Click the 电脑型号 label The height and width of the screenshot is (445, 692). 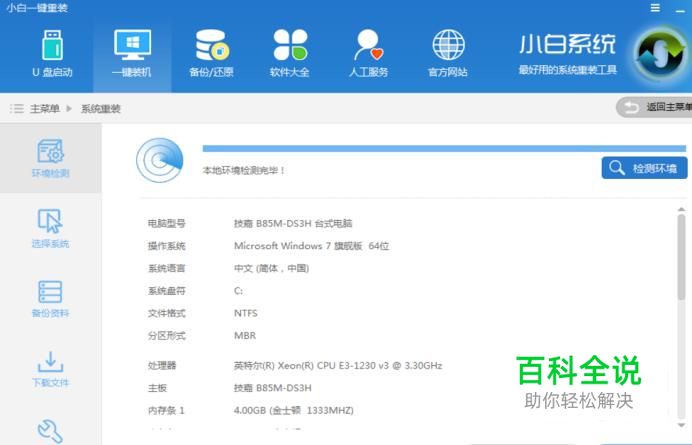pos(166,223)
